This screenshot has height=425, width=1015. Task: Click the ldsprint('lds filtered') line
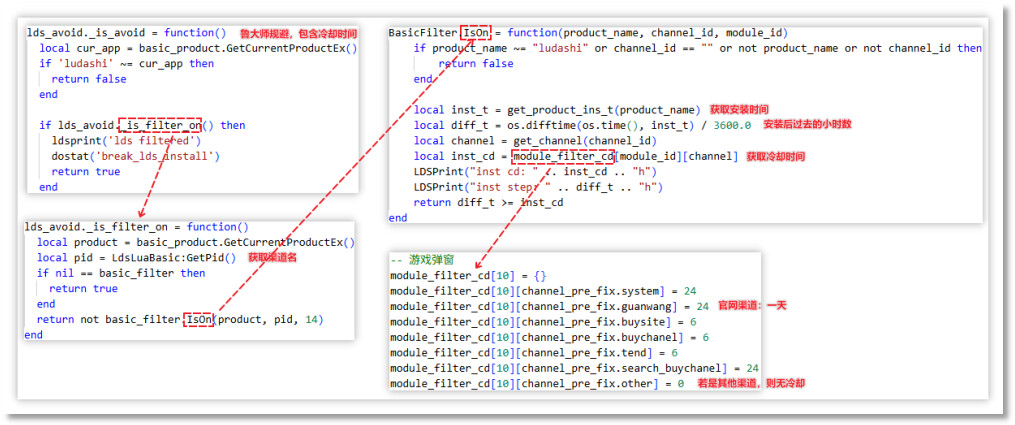point(119,141)
